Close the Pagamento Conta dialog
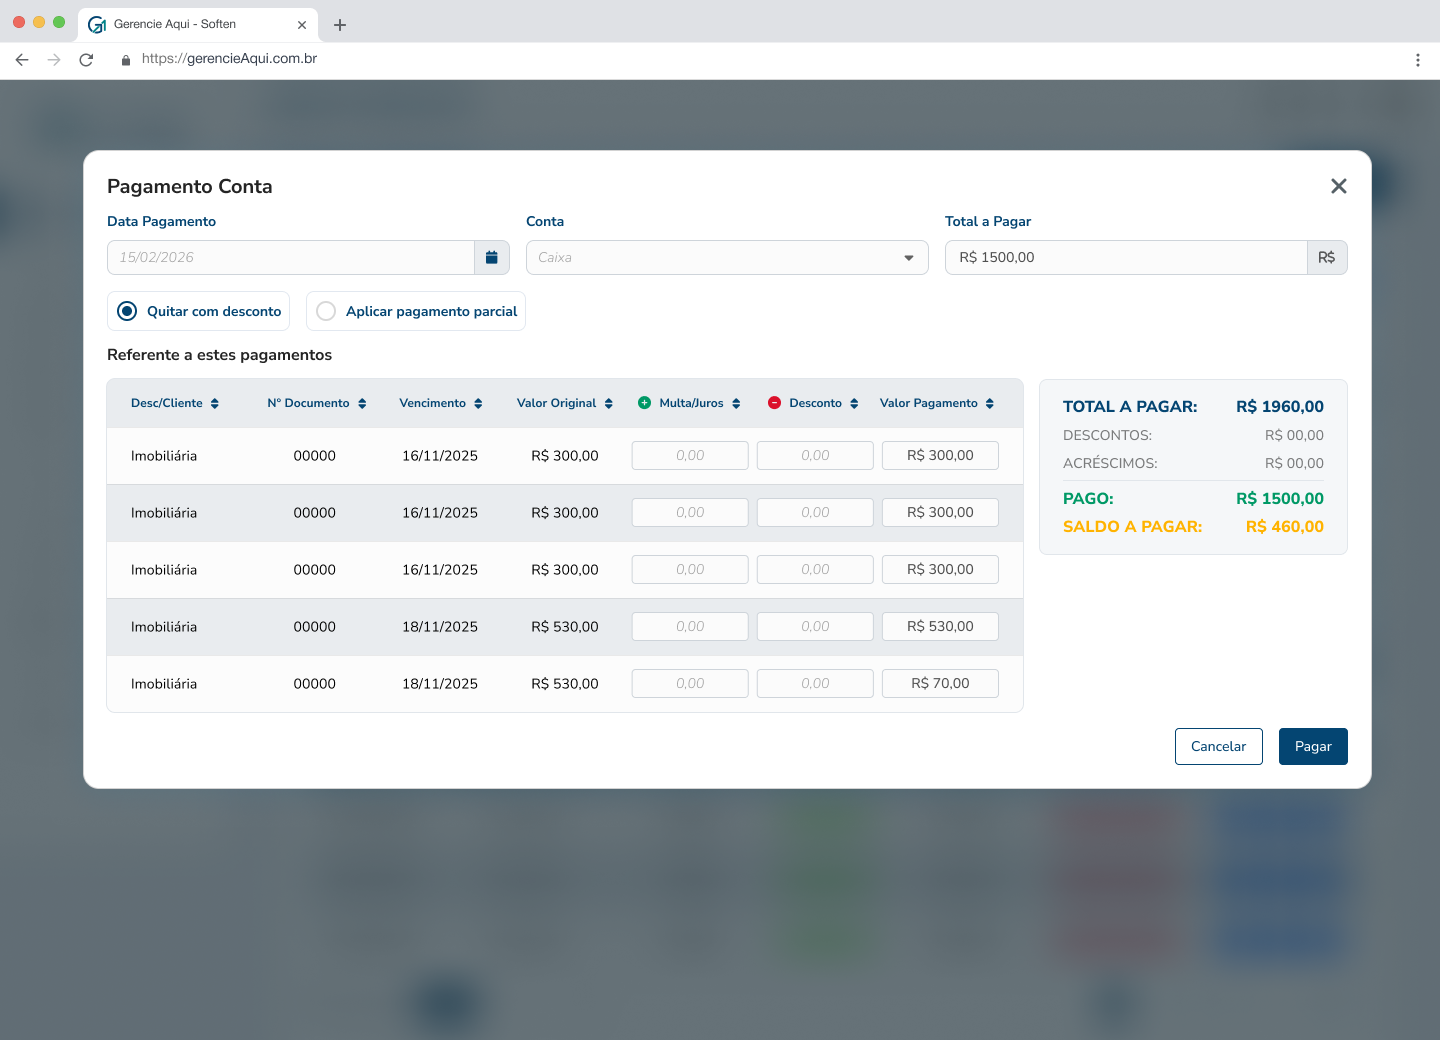Image resolution: width=1440 pixels, height=1040 pixels. pos(1338,186)
